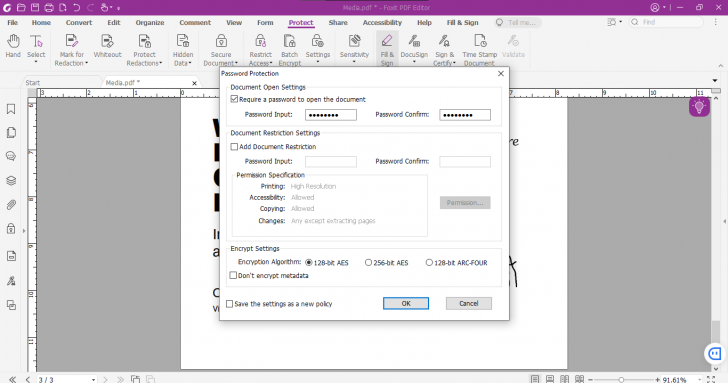Click the Save icon in title bar
The height and width of the screenshot is (383, 728).
click(x=35, y=7)
